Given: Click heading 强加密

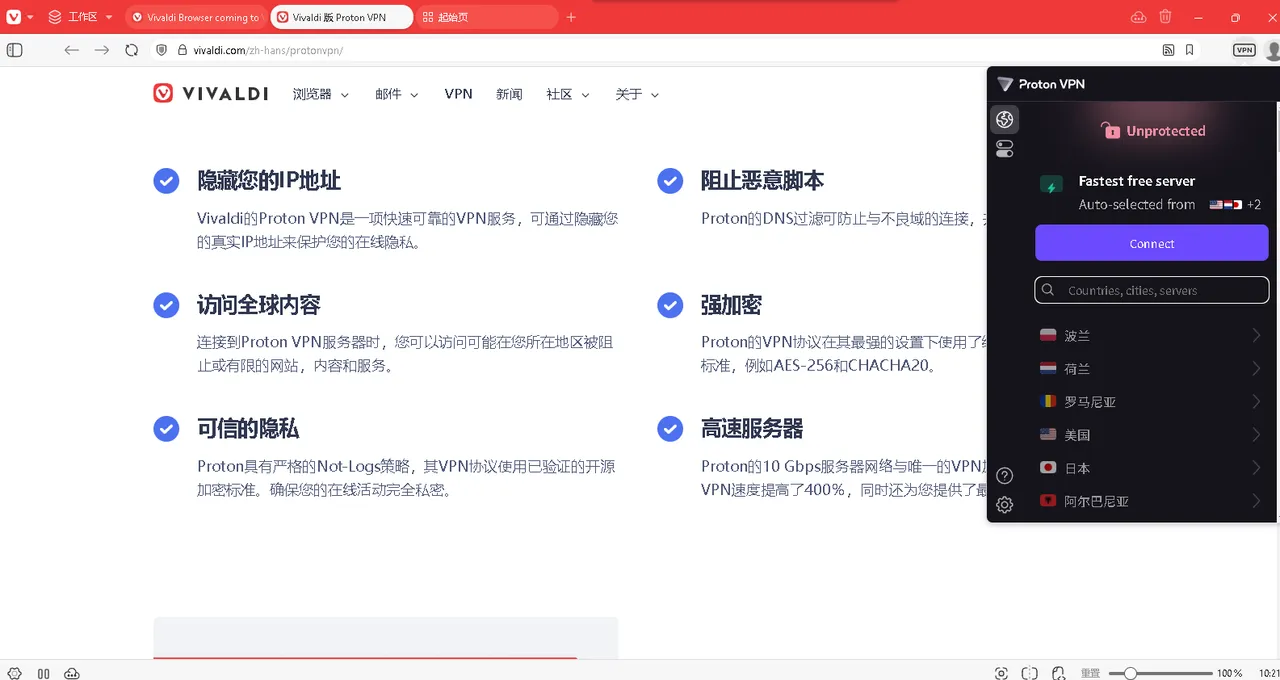Looking at the screenshot, I should click(731, 305).
